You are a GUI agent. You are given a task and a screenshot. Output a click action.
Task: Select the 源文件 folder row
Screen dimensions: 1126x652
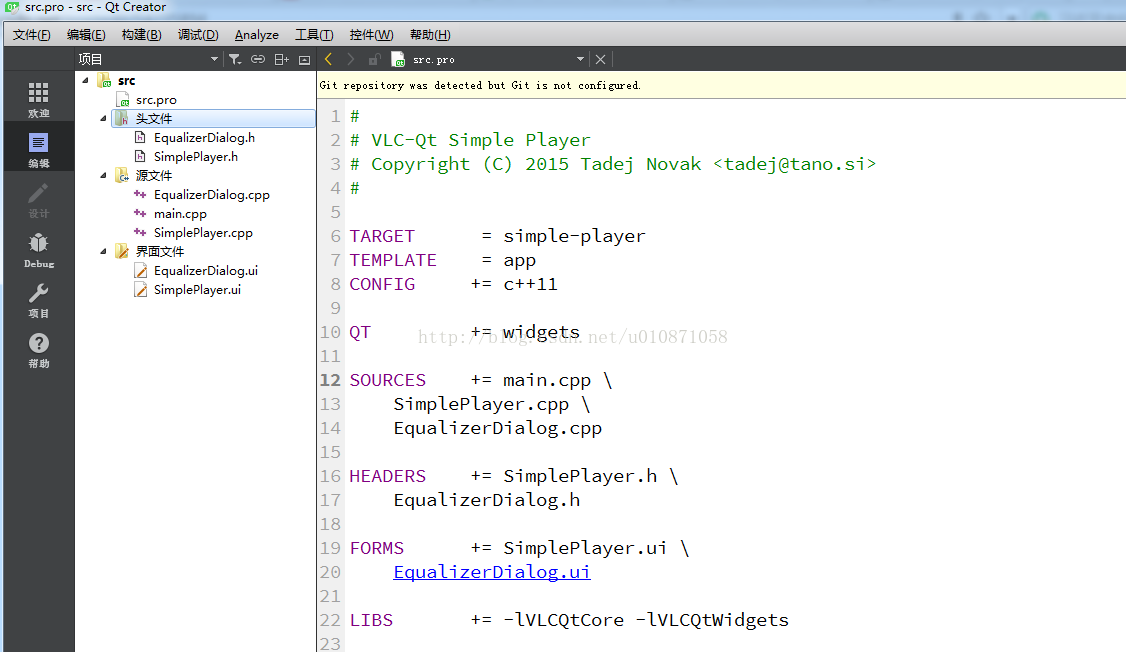154,175
